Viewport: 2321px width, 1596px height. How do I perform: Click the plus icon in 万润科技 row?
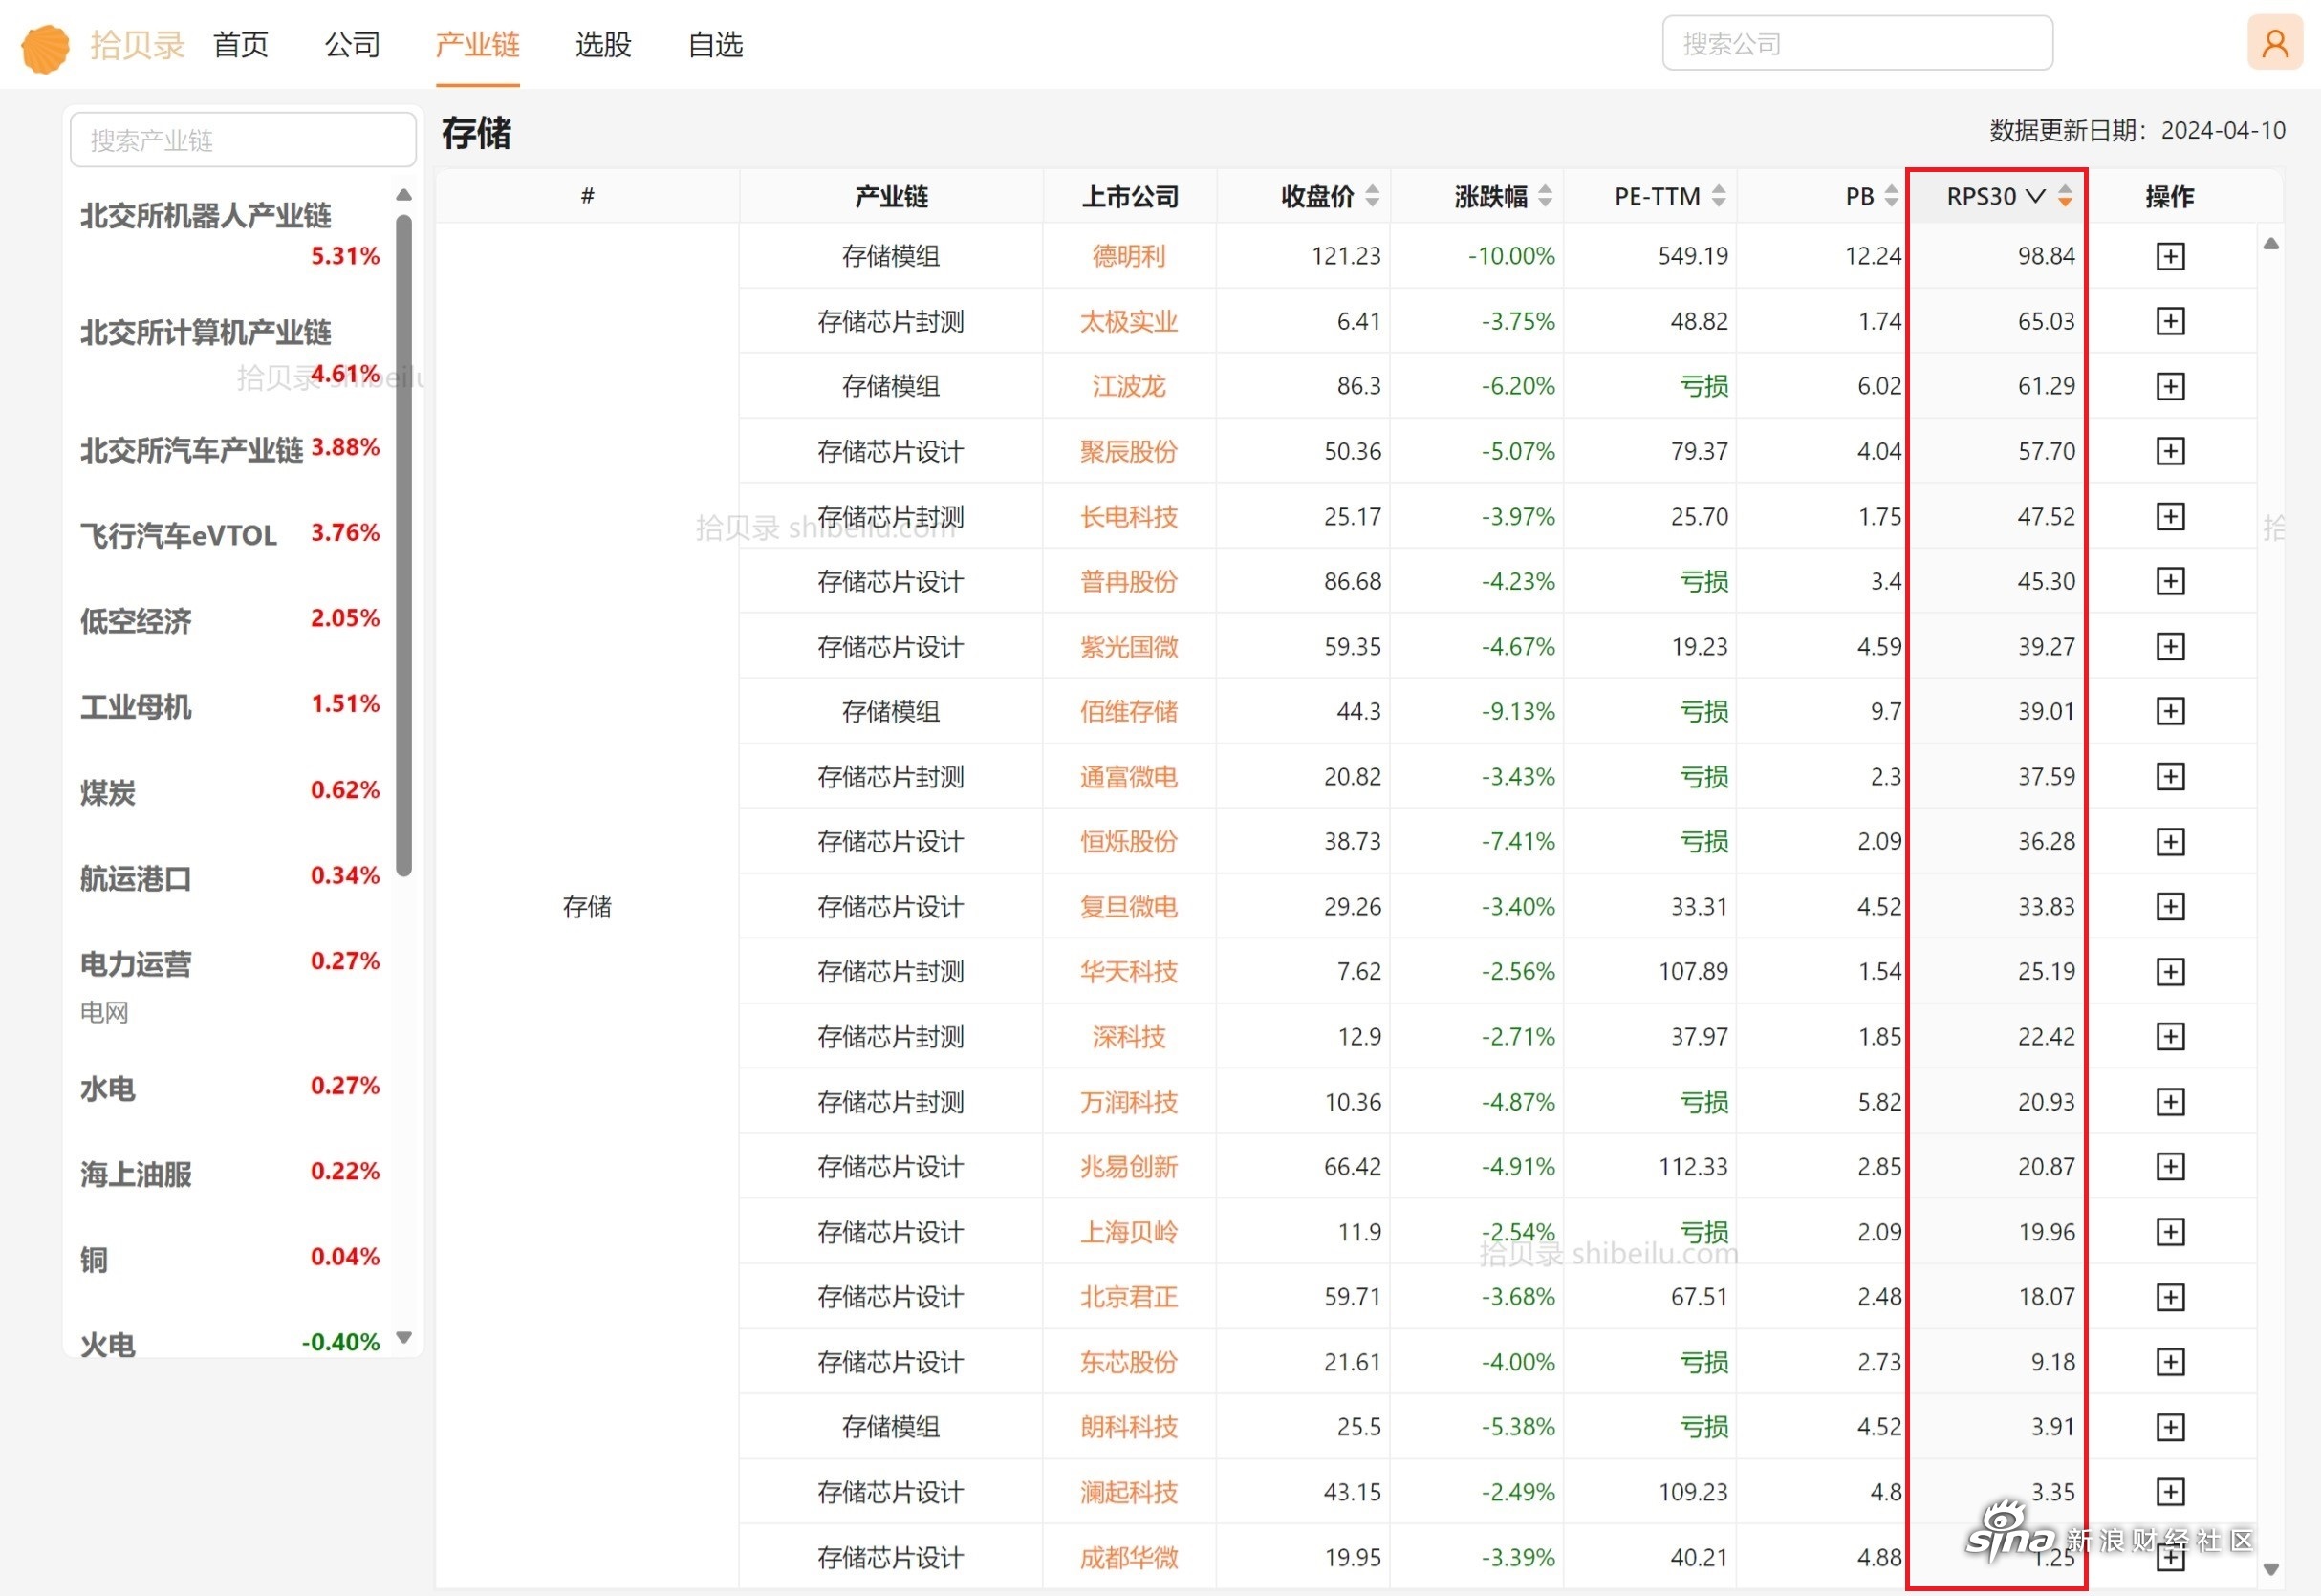coord(2169,1101)
